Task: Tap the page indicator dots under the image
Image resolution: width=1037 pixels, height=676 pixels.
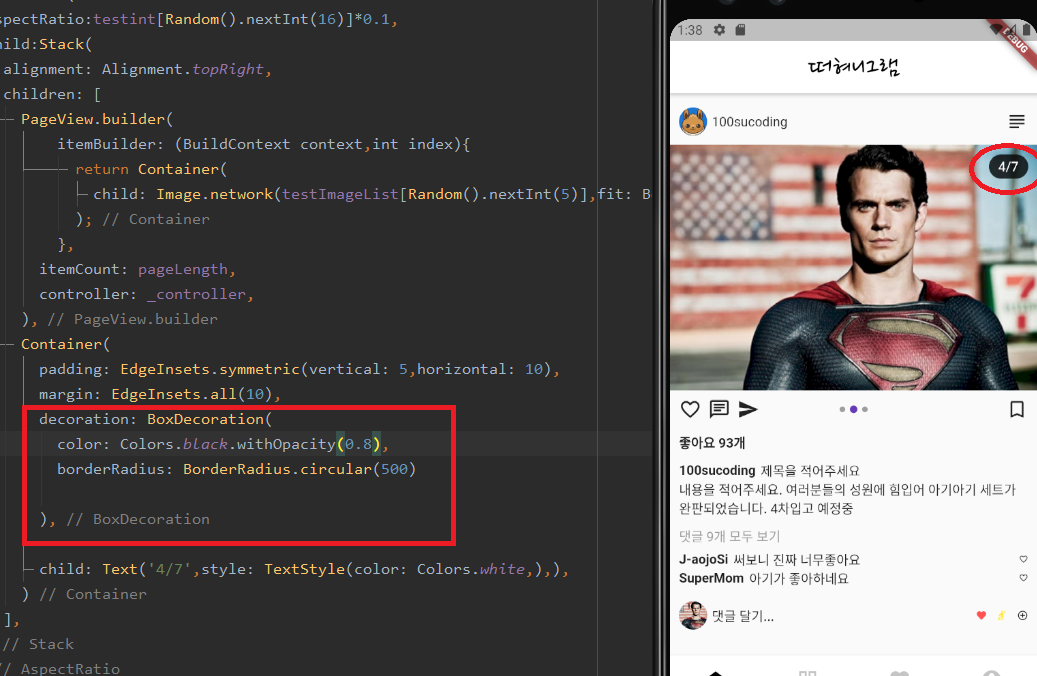Action: [x=853, y=409]
